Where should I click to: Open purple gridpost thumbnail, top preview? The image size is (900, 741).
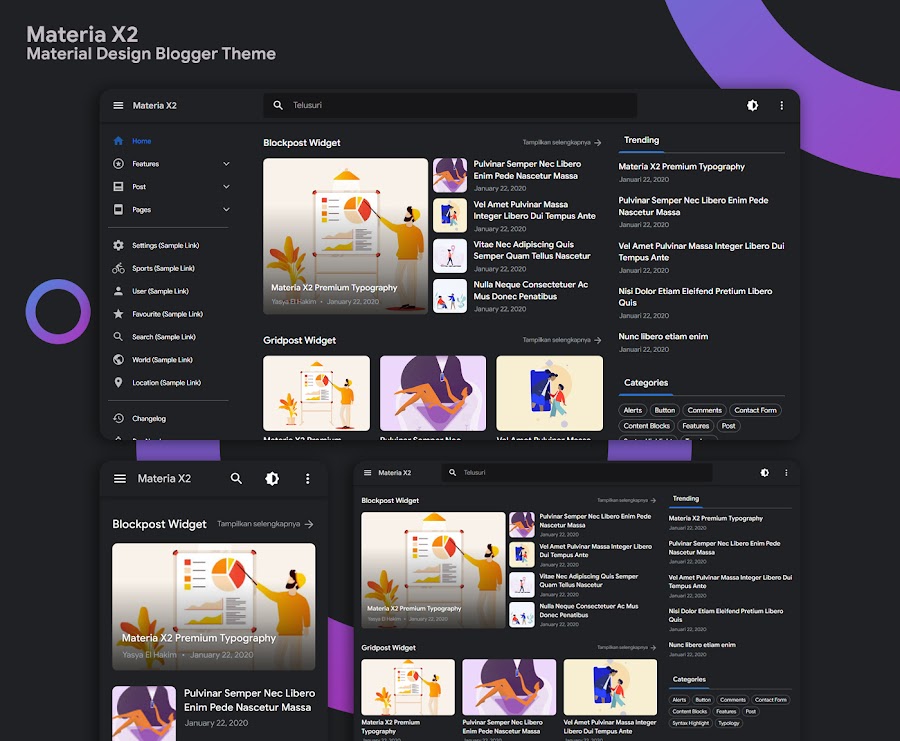tap(433, 393)
